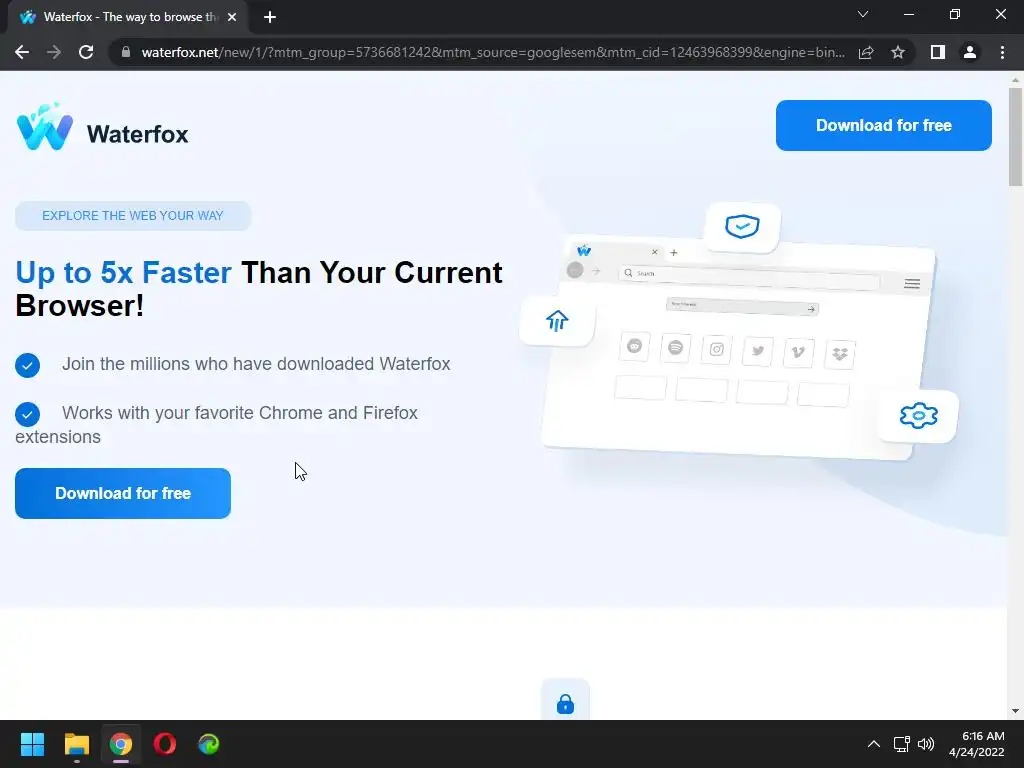1024x768 pixels.
Task: Click the Instagram icon in the mock browser
Action: point(716,349)
